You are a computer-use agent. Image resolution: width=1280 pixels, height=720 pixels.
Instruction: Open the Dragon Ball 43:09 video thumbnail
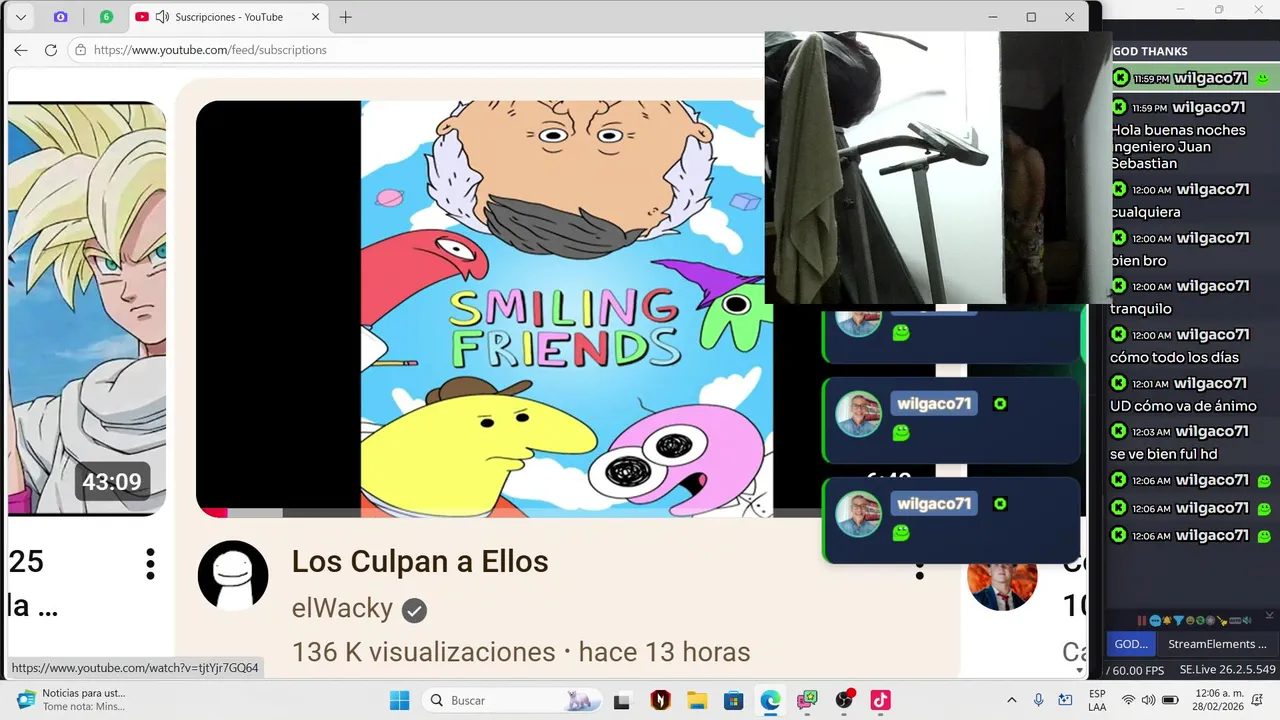(x=87, y=308)
